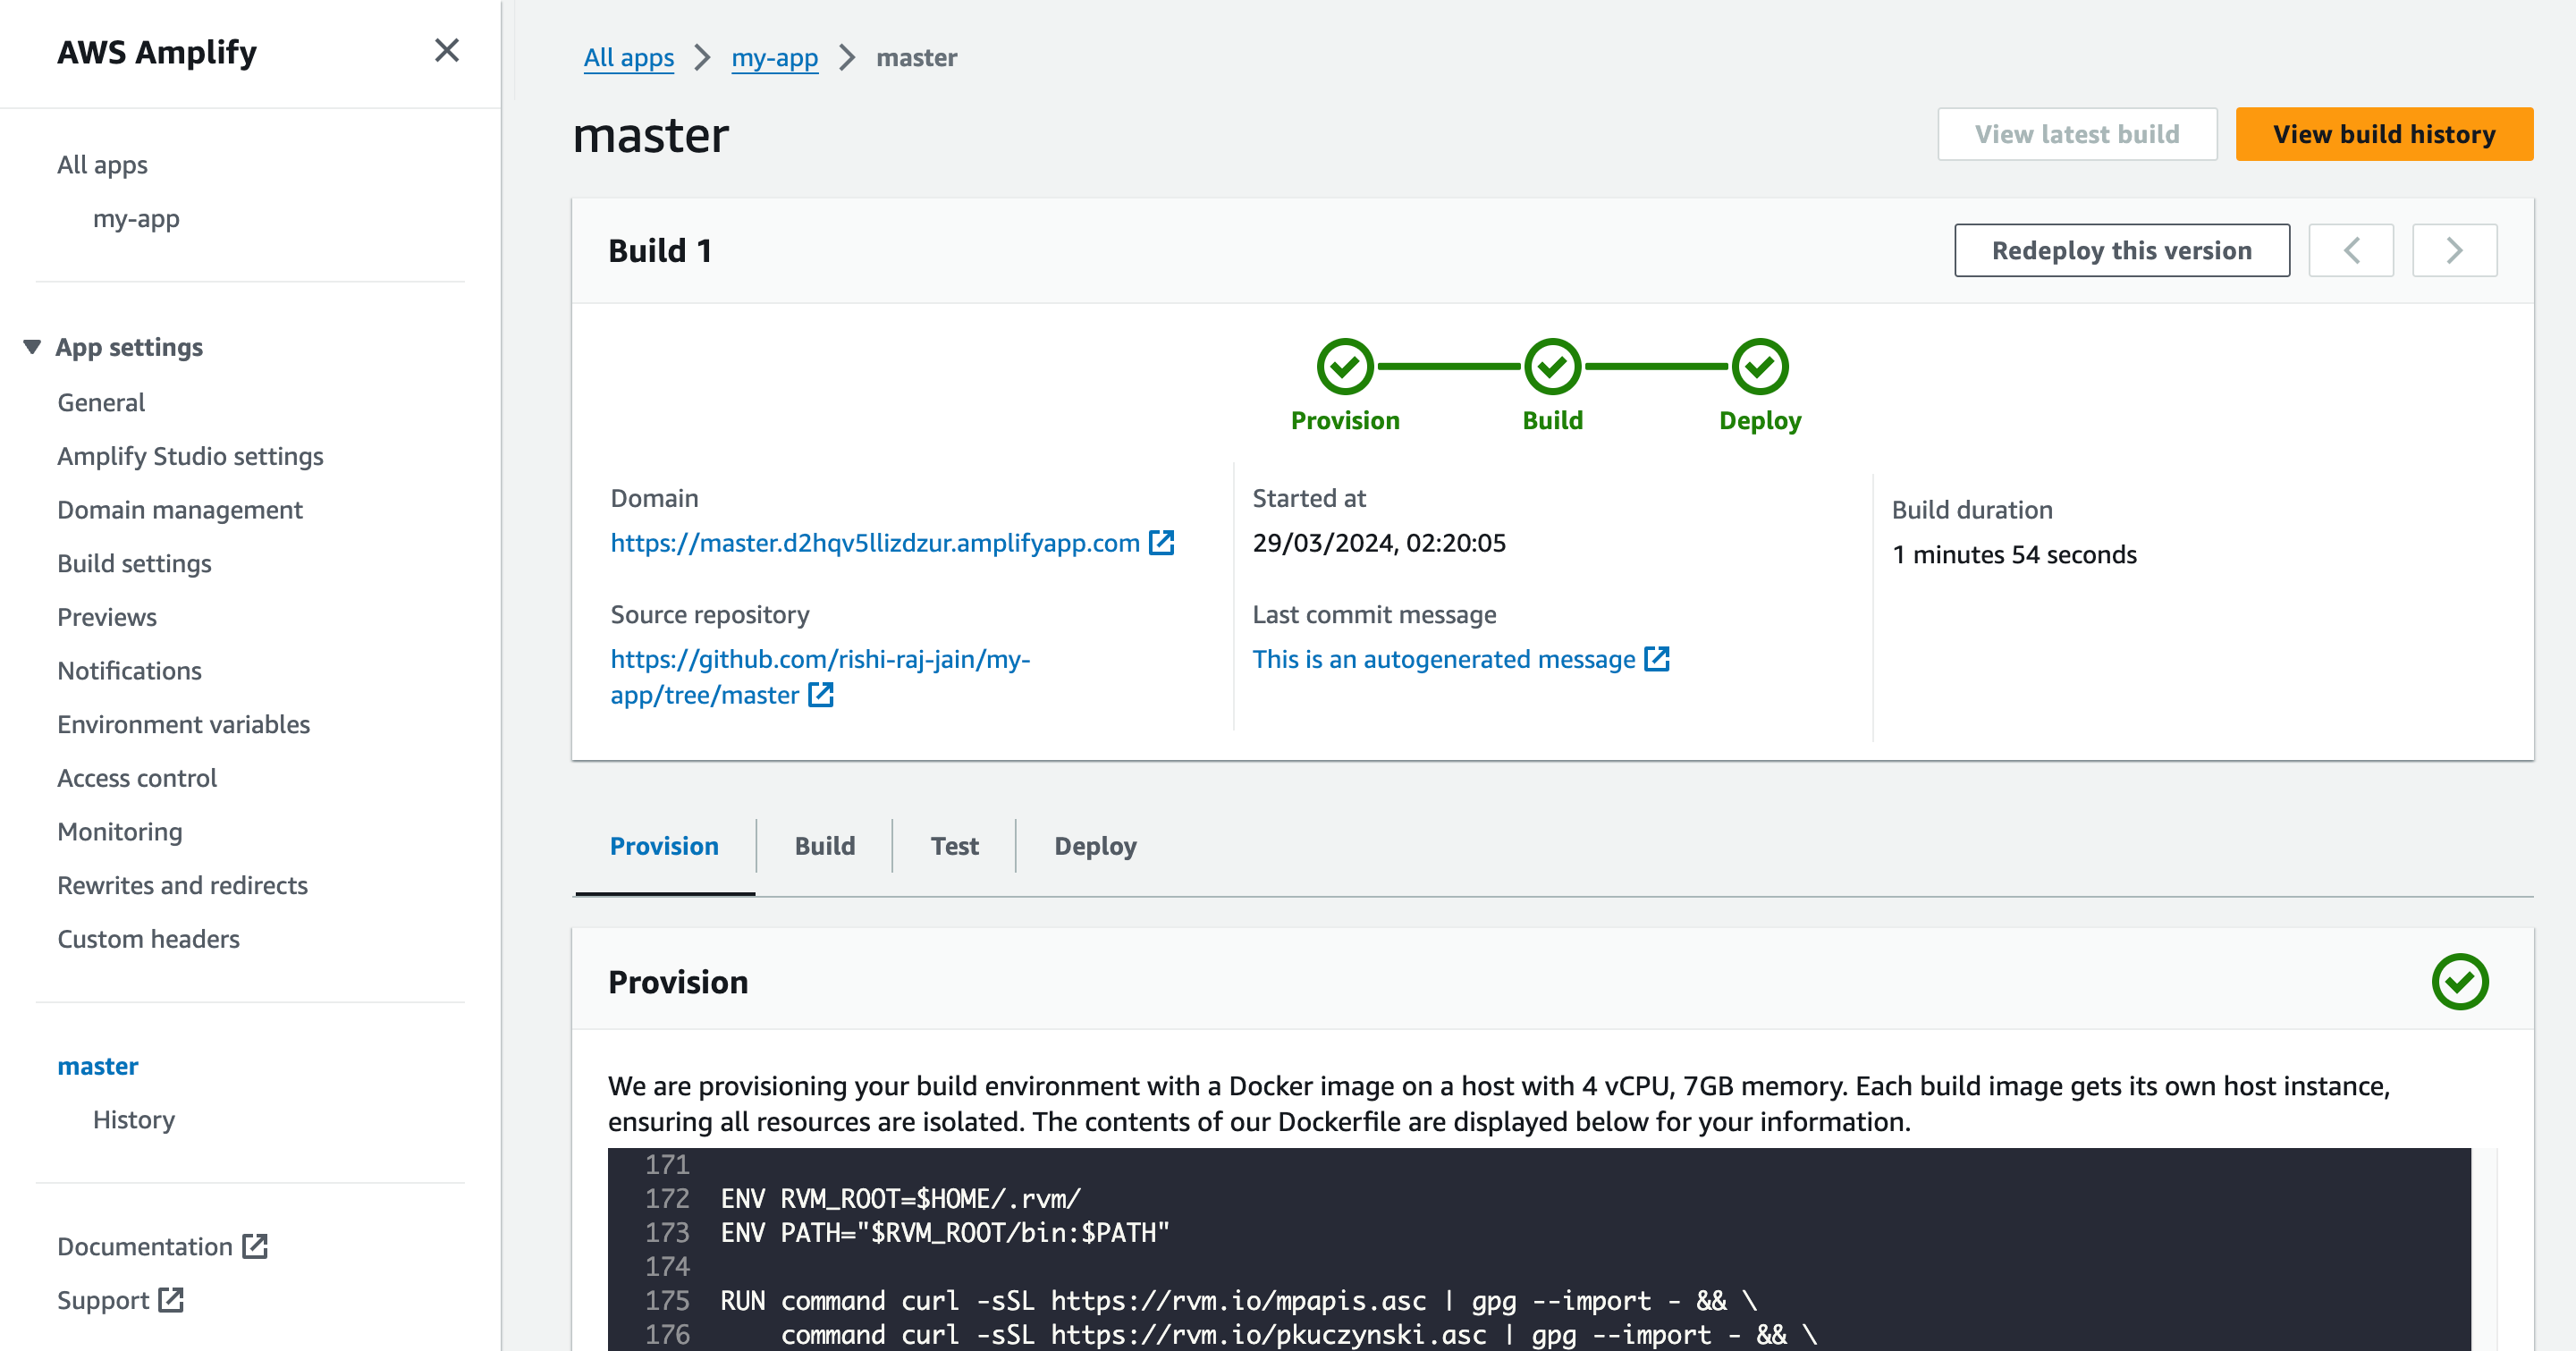Open Custom headers settings
The height and width of the screenshot is (1351, 2576).
pyautogui.click(x=148, y=939)
